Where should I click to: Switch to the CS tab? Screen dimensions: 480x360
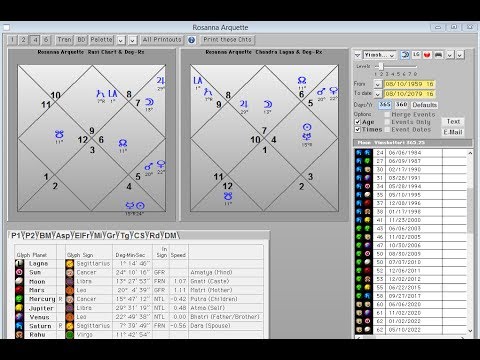[x=140, y=236]
